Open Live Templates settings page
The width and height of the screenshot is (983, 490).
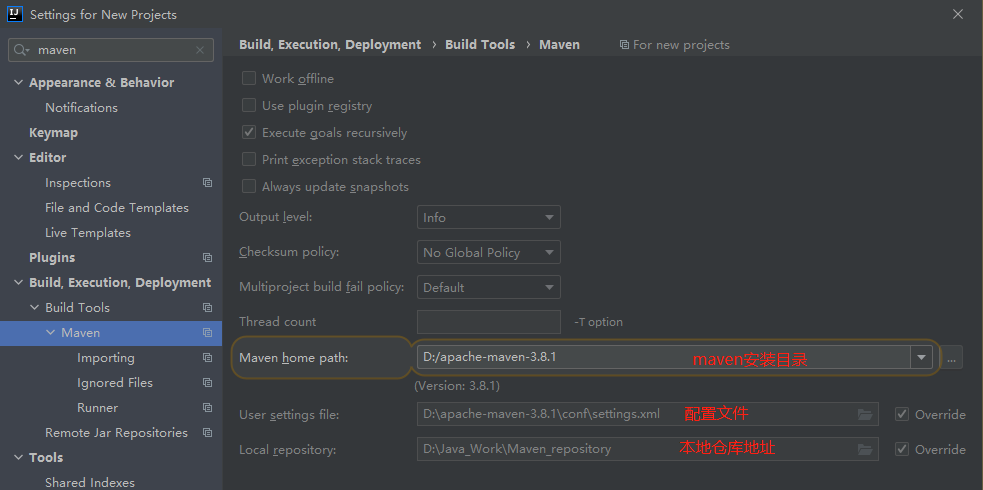point(88,232)
